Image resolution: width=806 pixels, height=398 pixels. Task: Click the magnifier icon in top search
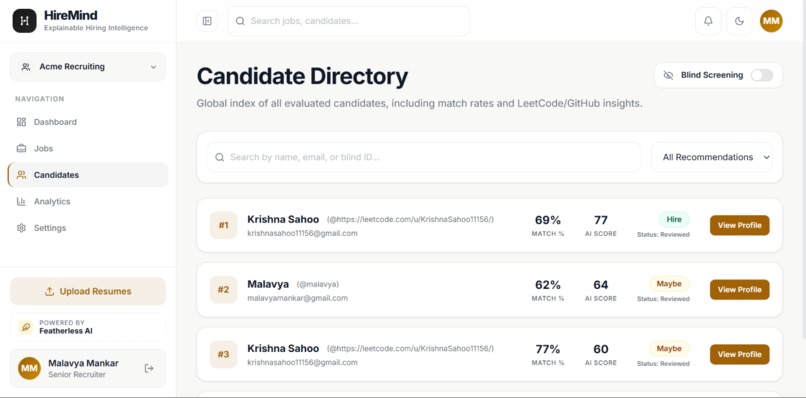240,21
